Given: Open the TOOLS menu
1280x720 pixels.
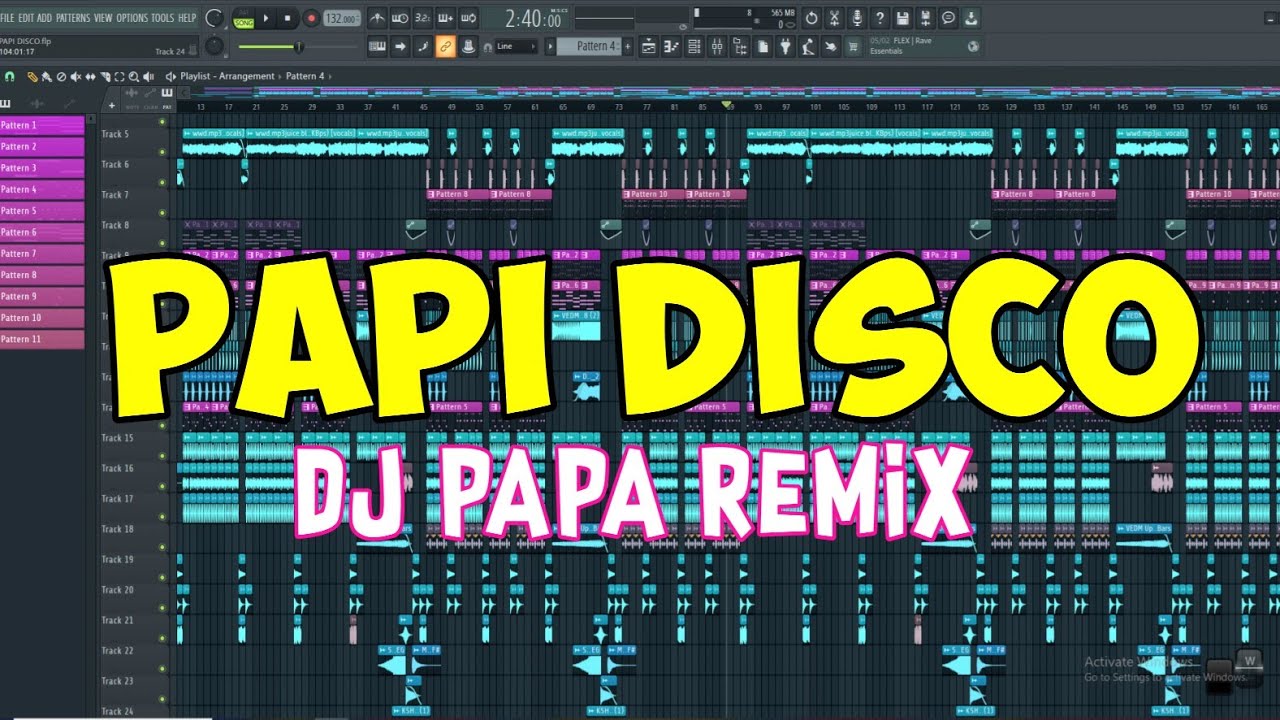Looking at the screenshot, I should (163, 18).
